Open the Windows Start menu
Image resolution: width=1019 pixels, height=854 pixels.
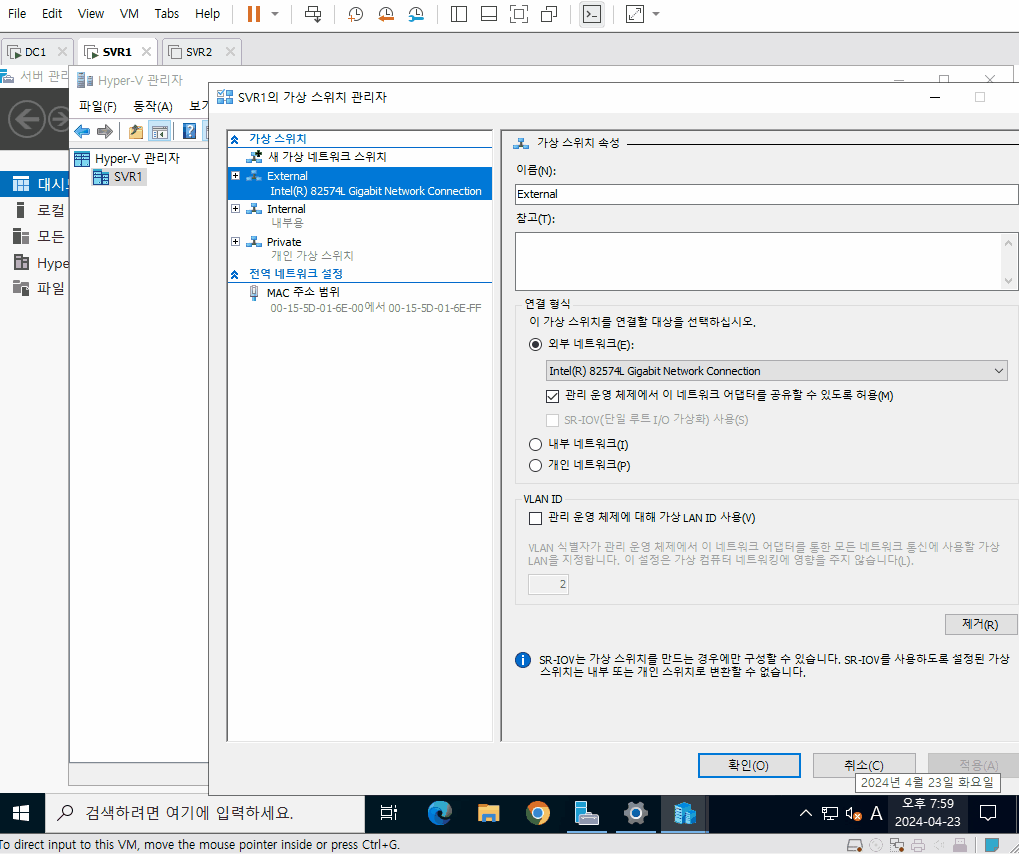[21, 813]
